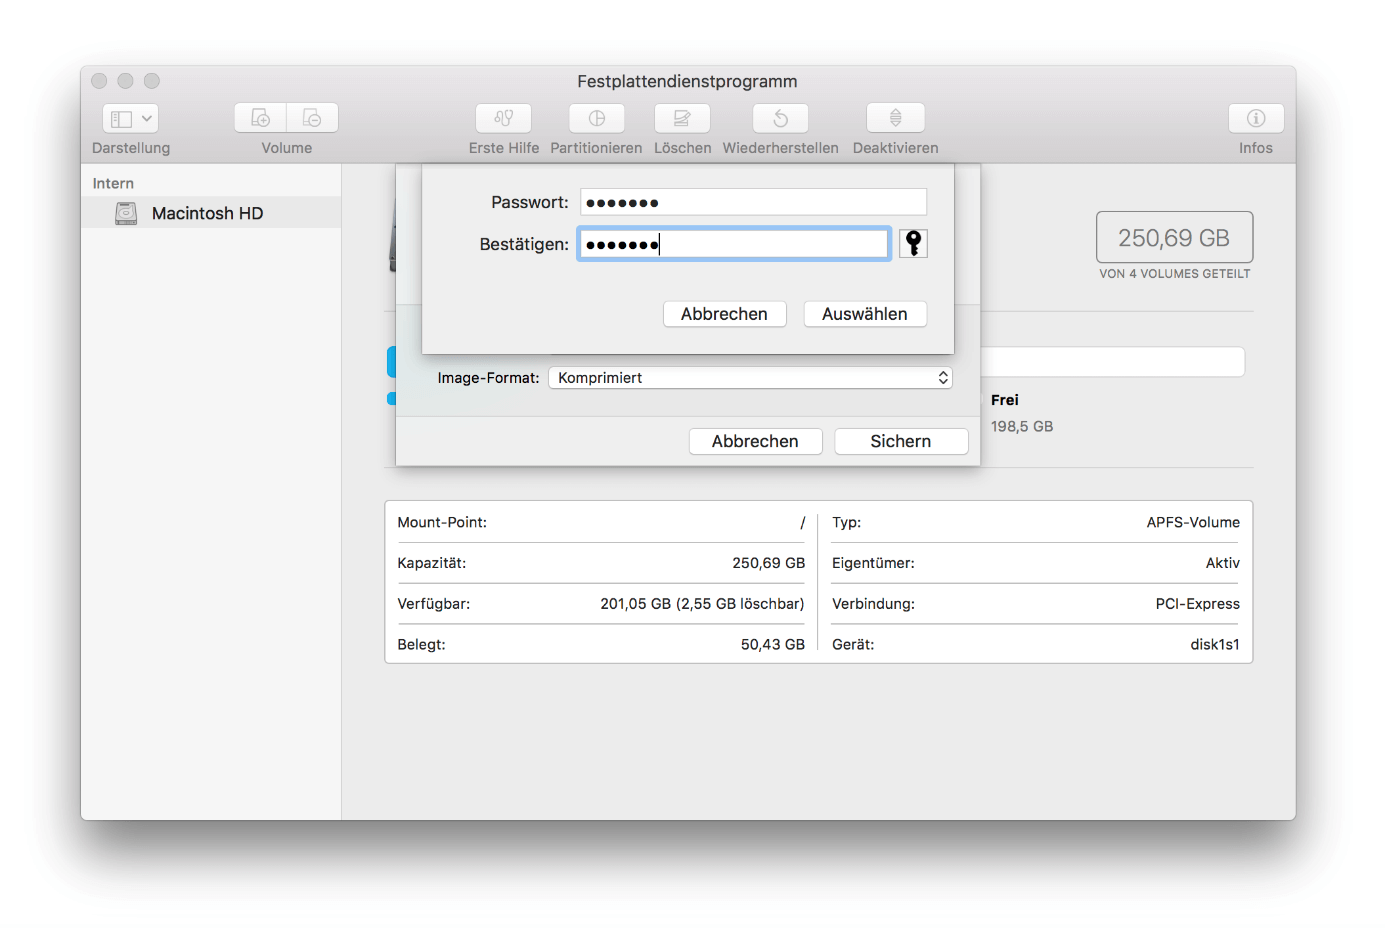Screen dimensions: 1385x928
Task: Click the 198,5 GB free value
Action: pyautogui.click(x=1022, y=426)
